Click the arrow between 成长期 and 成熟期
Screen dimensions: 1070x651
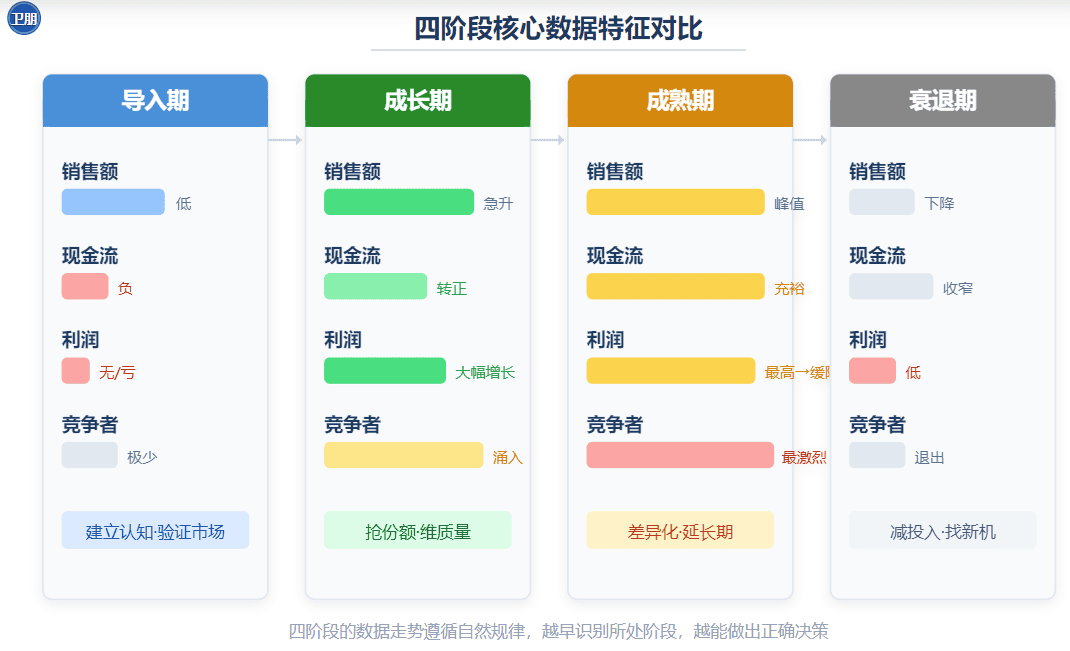(x=548, y=140)
